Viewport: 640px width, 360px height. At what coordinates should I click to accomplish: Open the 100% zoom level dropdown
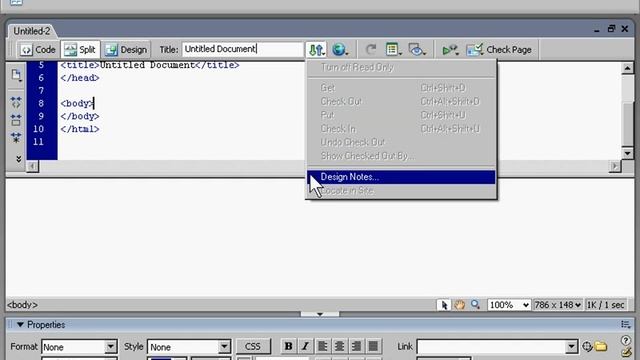point(509,305)
